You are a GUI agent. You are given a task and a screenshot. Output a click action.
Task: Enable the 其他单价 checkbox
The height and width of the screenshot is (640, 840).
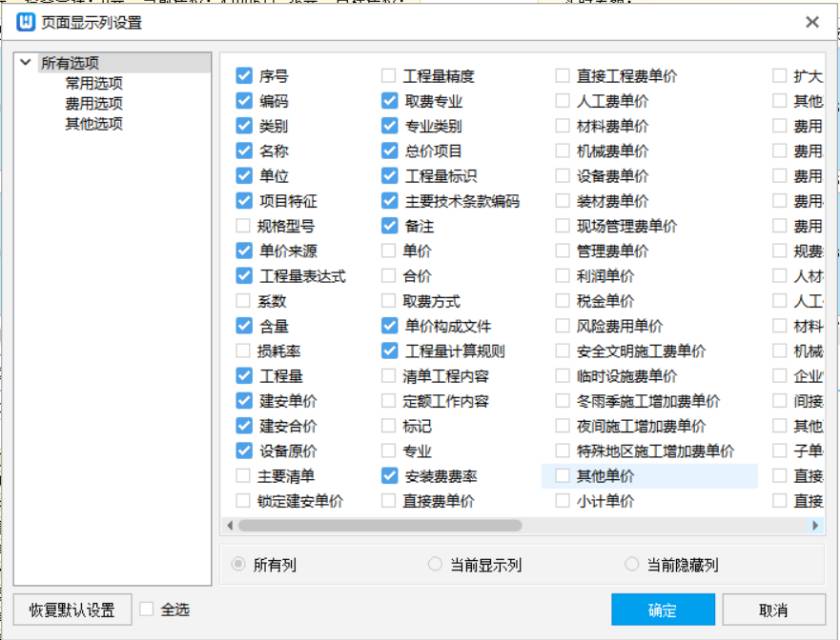tap(562, 476)
